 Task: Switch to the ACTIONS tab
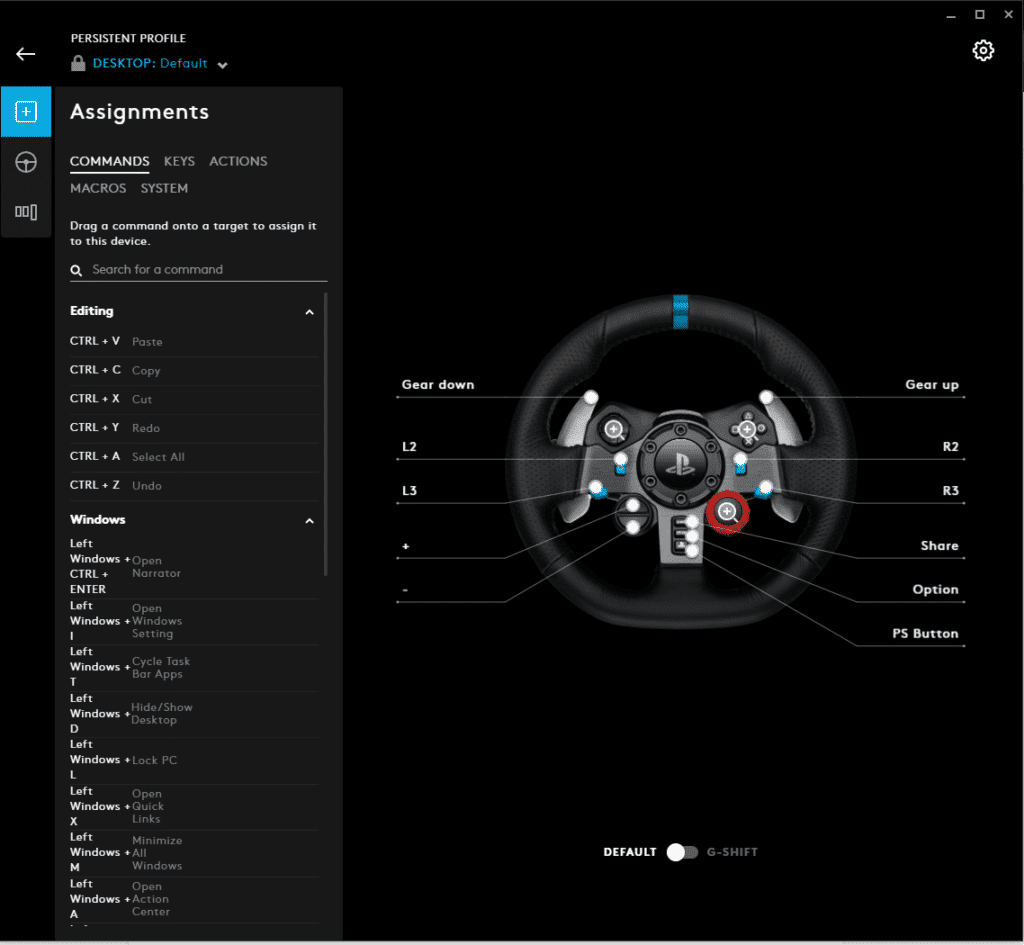coord(238,161)
